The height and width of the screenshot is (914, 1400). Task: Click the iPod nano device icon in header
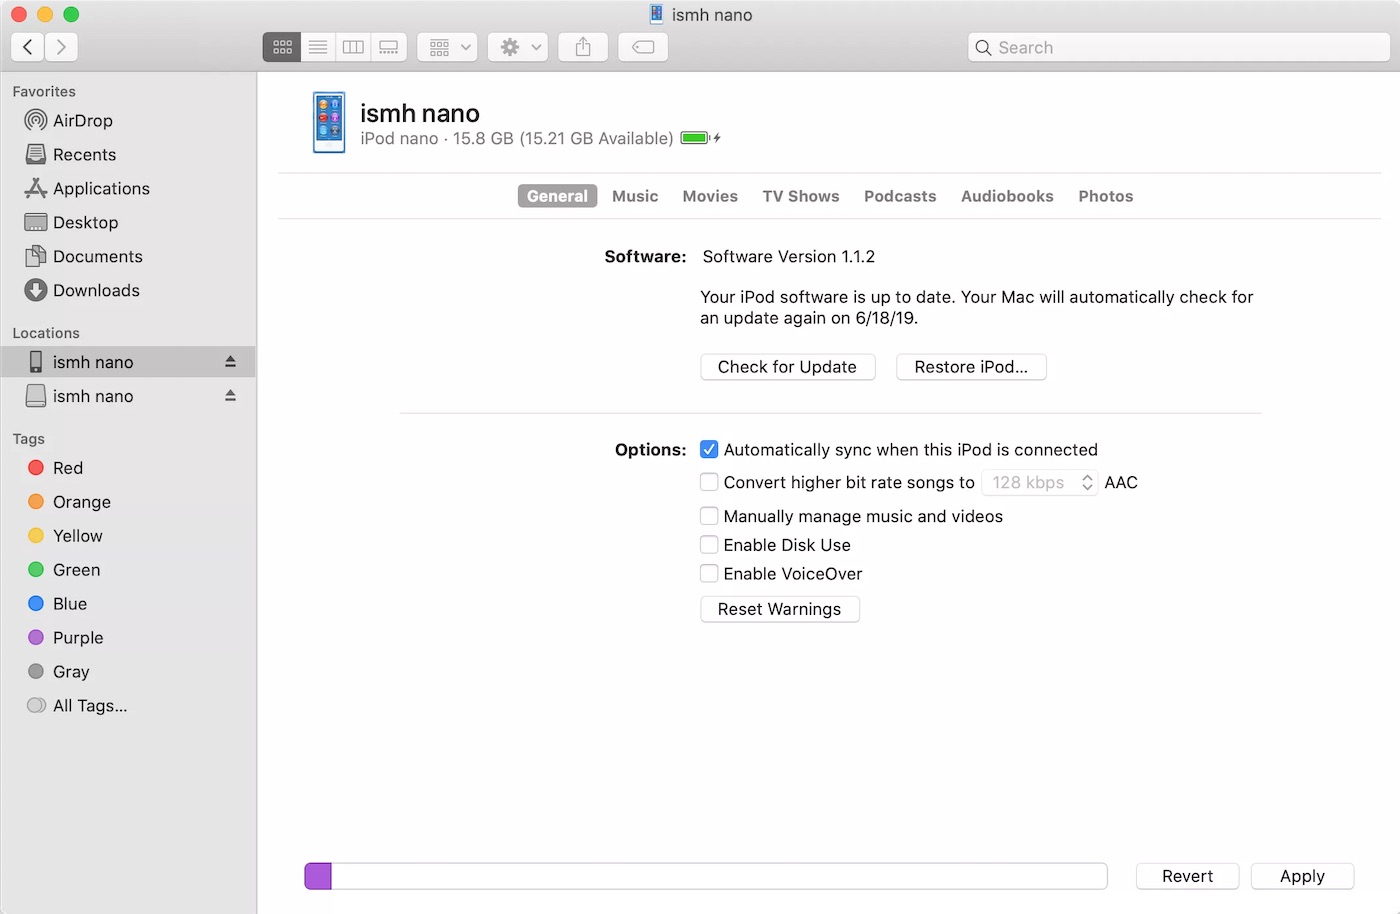point(329,122)
